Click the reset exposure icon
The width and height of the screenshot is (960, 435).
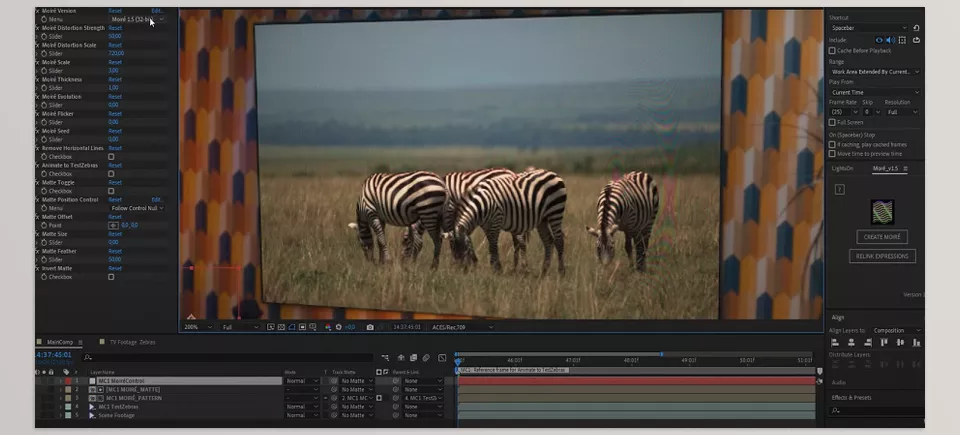339,327
